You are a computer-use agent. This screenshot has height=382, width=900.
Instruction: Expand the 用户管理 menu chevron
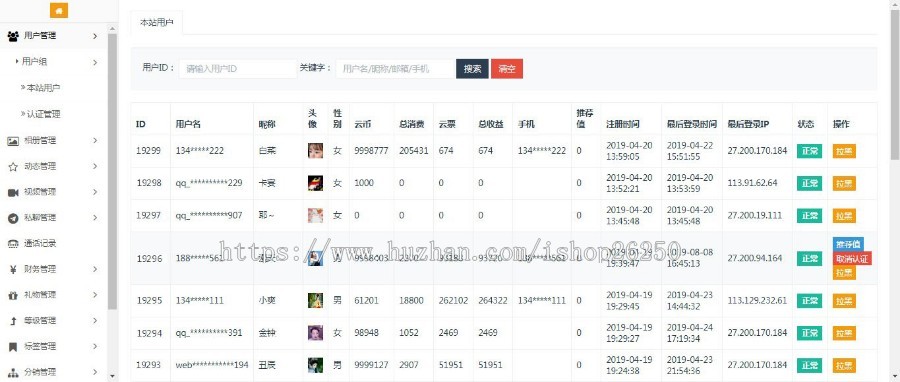[95, 36]
